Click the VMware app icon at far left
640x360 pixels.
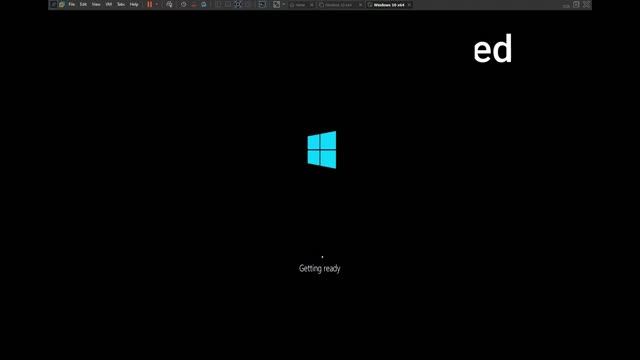(x=53, y=4)
